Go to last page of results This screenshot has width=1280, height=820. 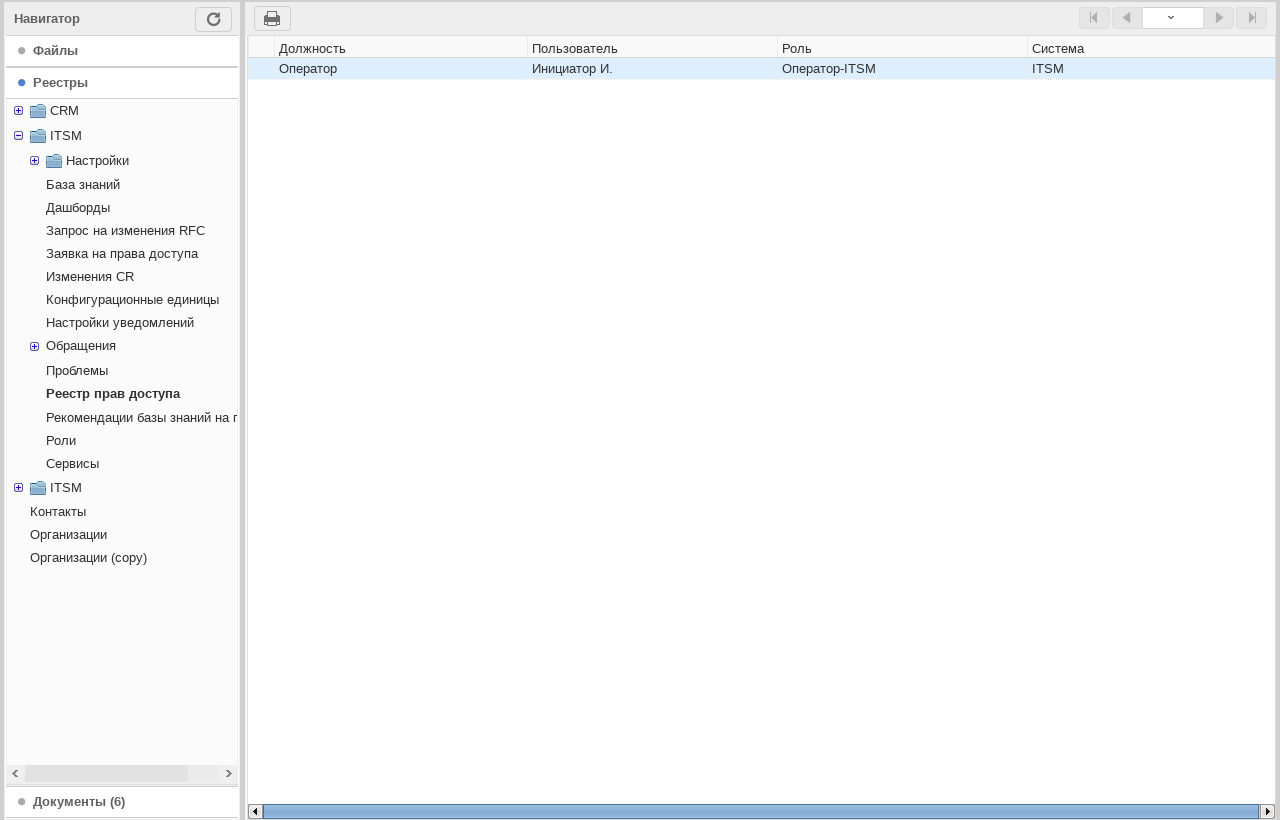1251,18
